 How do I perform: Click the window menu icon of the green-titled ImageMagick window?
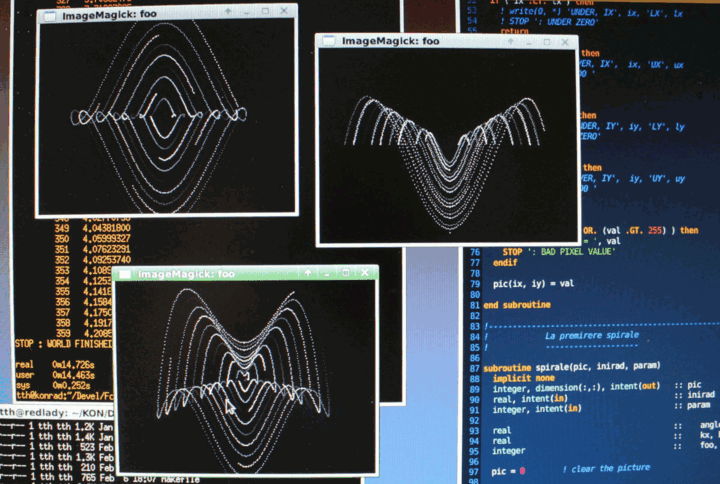[x=124, y=274]
